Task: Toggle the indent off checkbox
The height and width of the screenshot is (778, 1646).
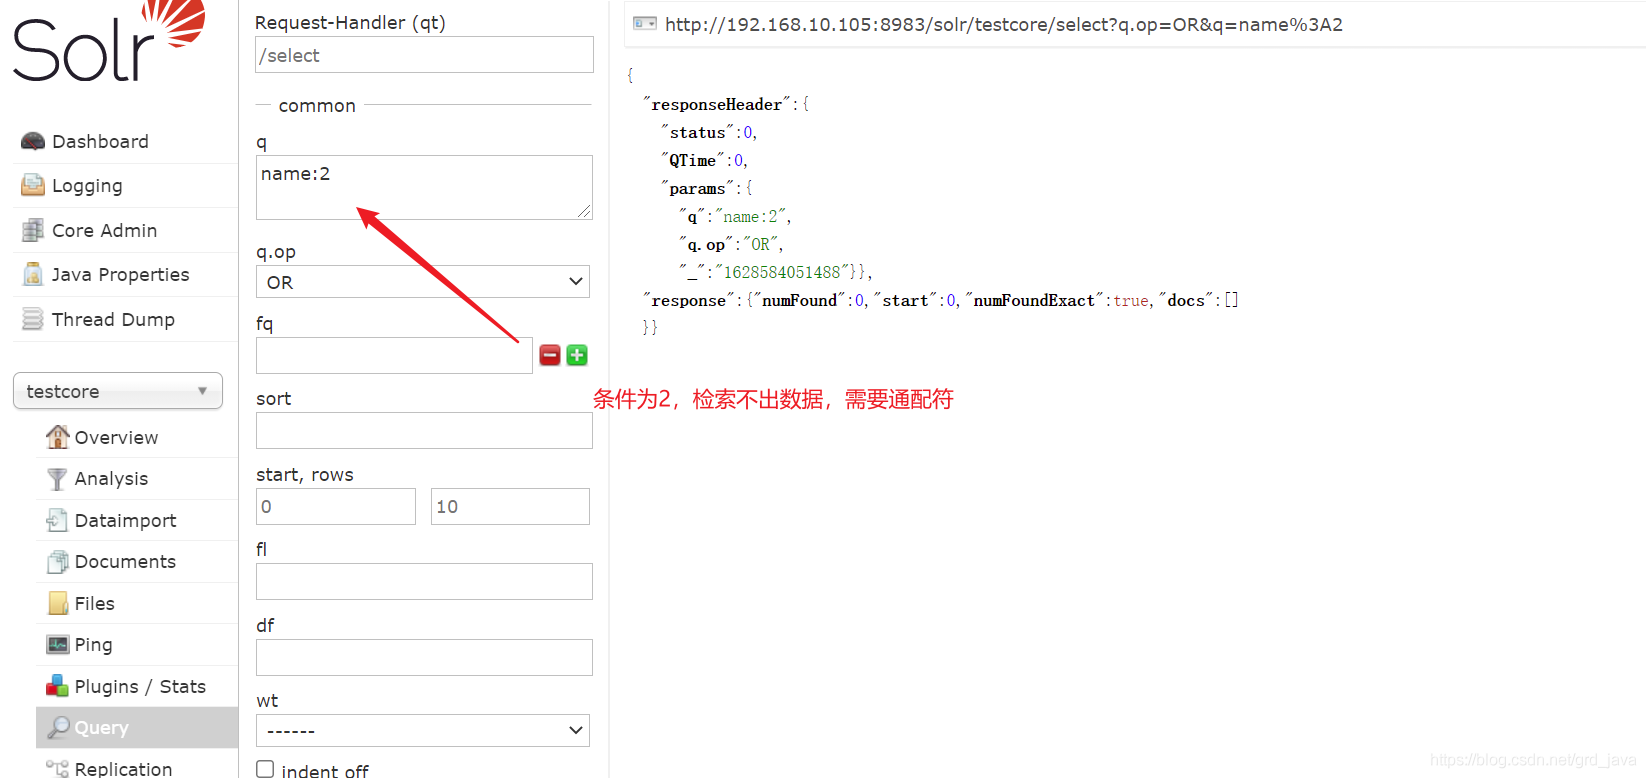Action: (x=265, y=769)
